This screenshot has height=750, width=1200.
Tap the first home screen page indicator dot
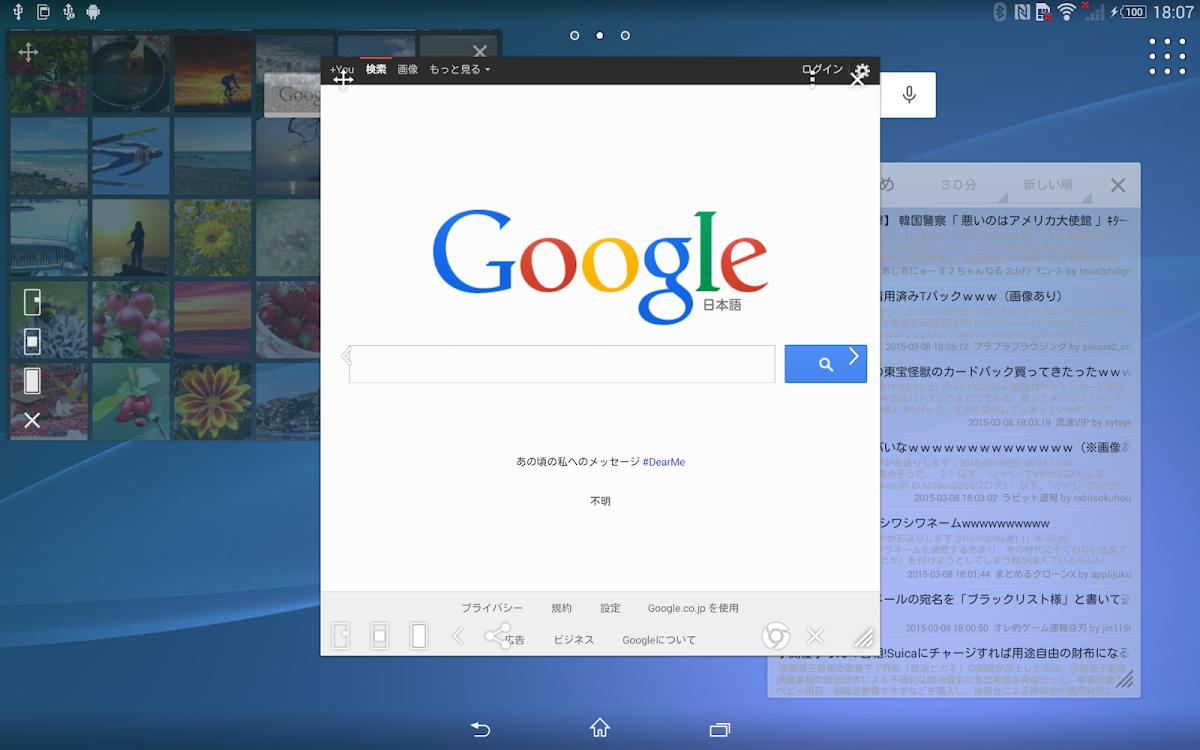(575, 36)
